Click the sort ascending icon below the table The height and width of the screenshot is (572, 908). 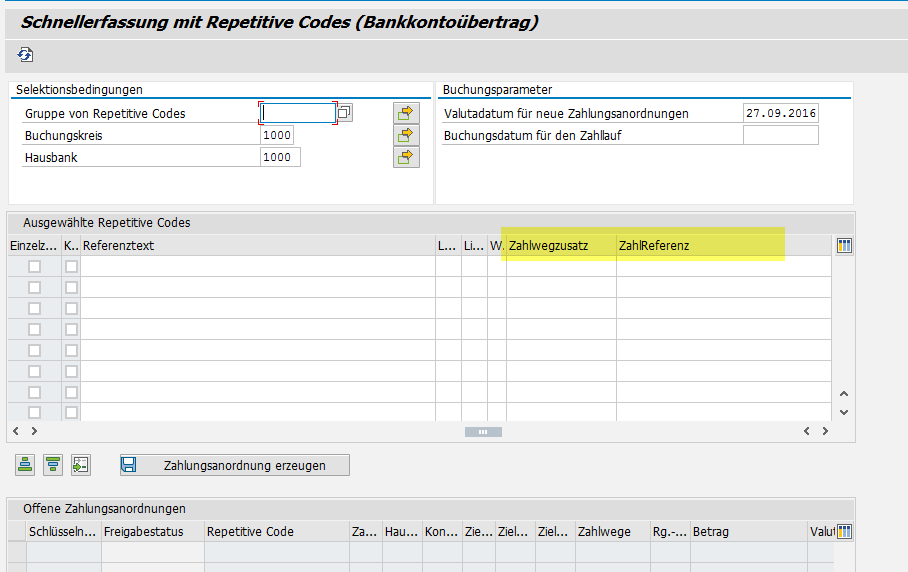tap(25, 464)
